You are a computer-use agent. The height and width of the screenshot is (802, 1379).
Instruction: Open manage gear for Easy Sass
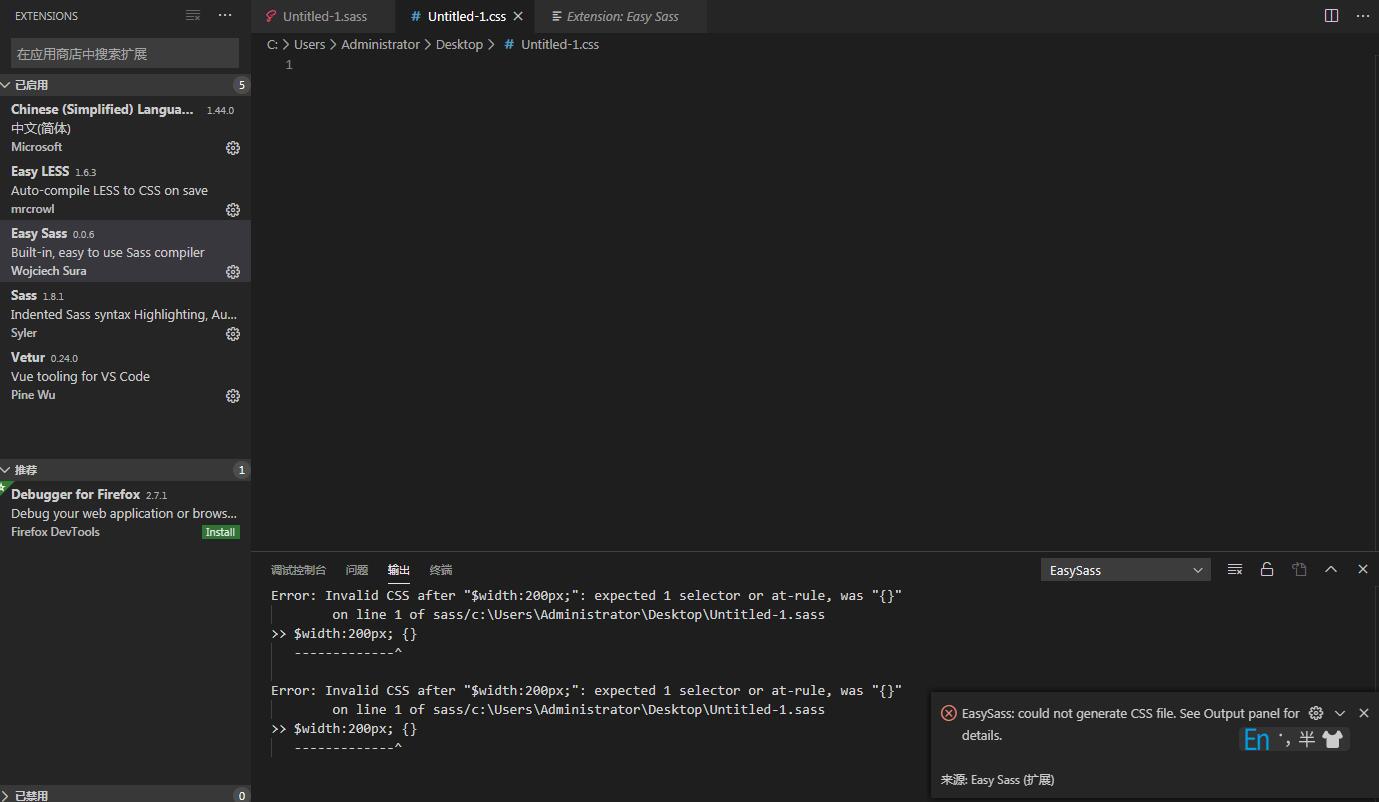coord(233,272)
